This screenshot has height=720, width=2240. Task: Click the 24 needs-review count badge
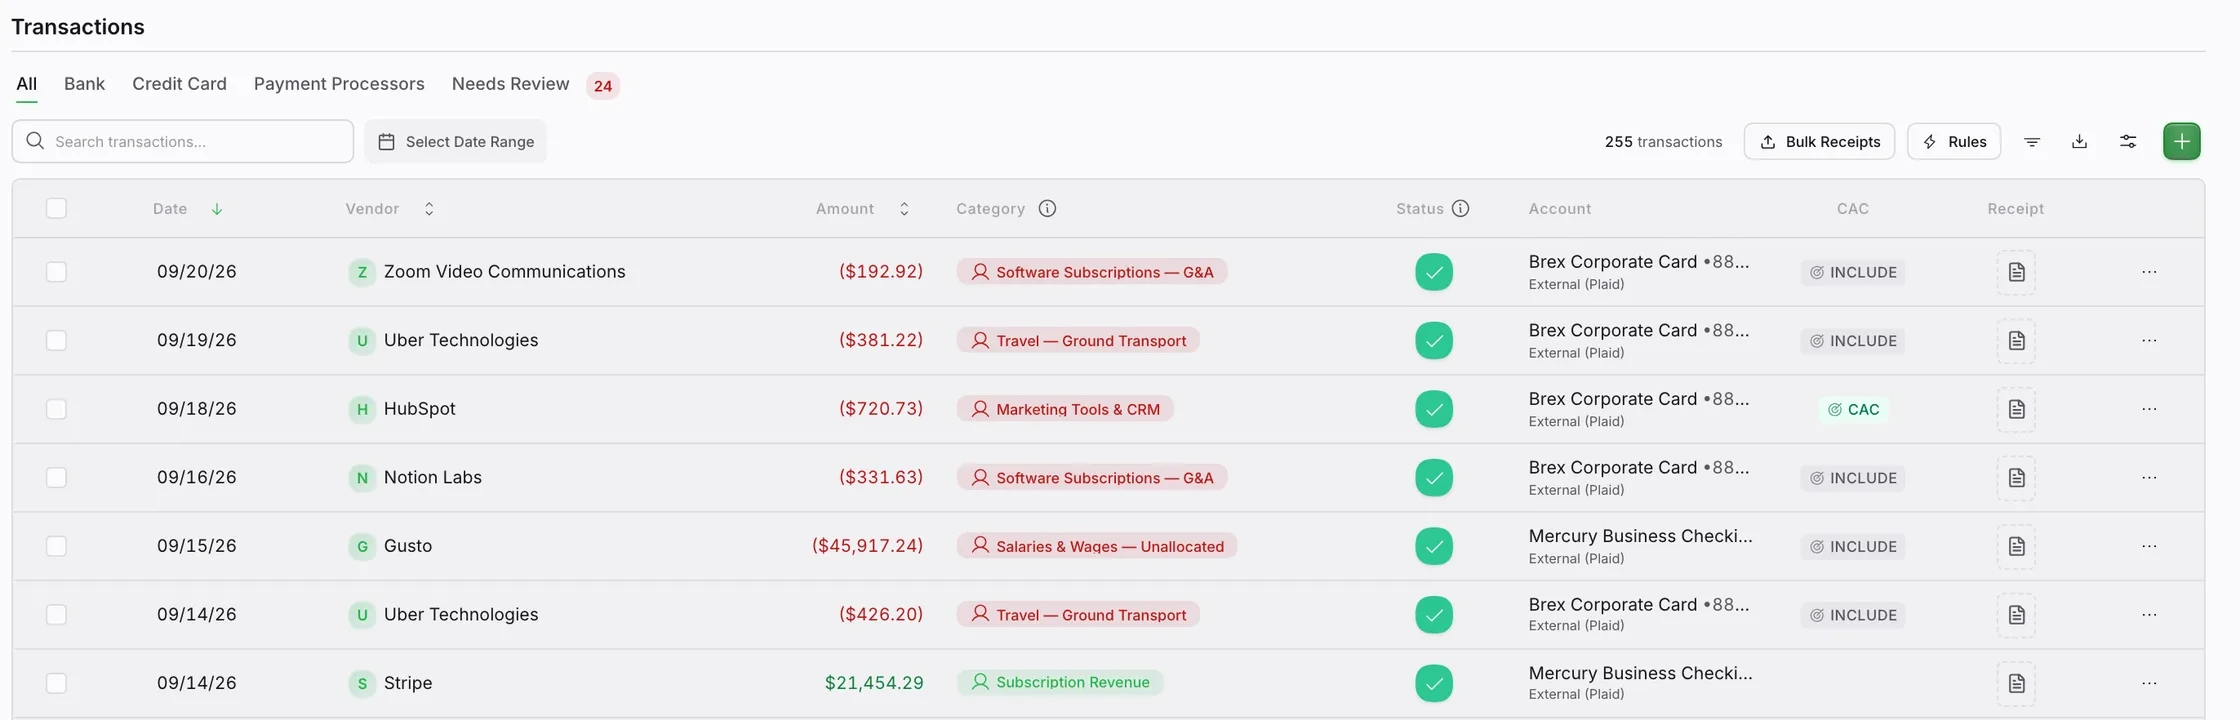pyautogui.click(x=603, y=86)
